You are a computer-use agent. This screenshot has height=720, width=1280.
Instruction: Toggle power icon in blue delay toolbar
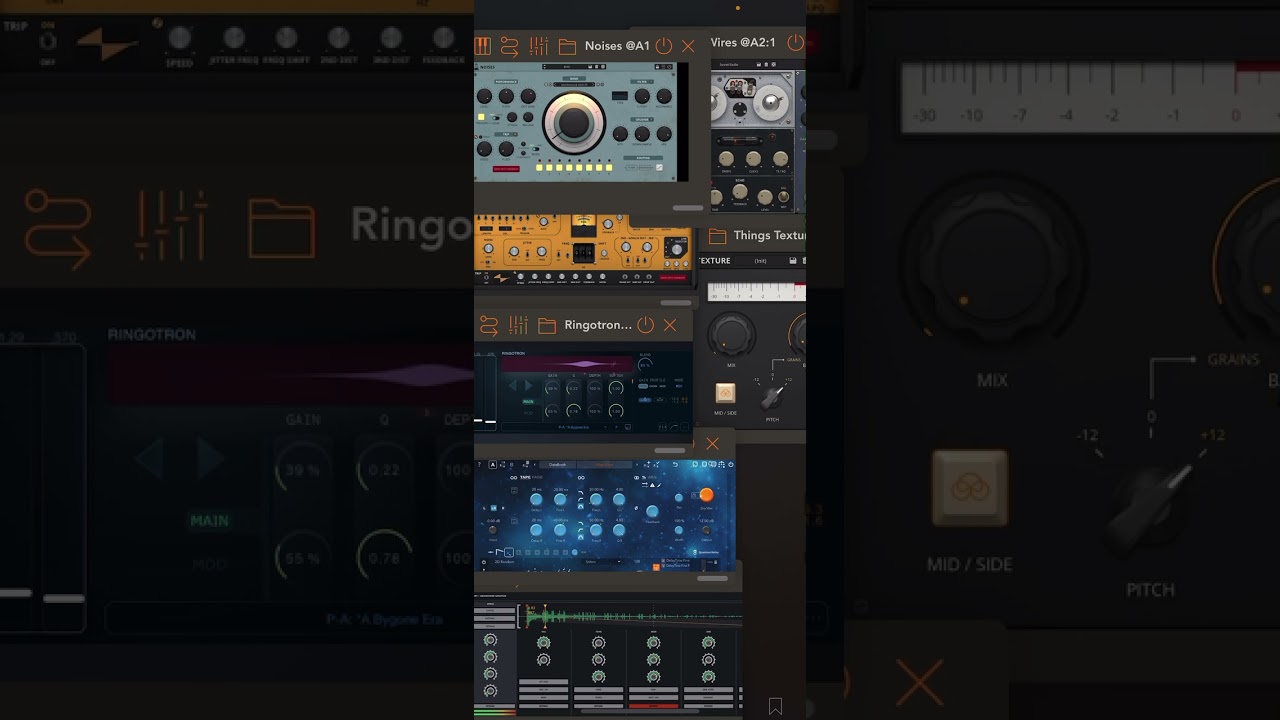pyautogui.click(x=730, y=464)
